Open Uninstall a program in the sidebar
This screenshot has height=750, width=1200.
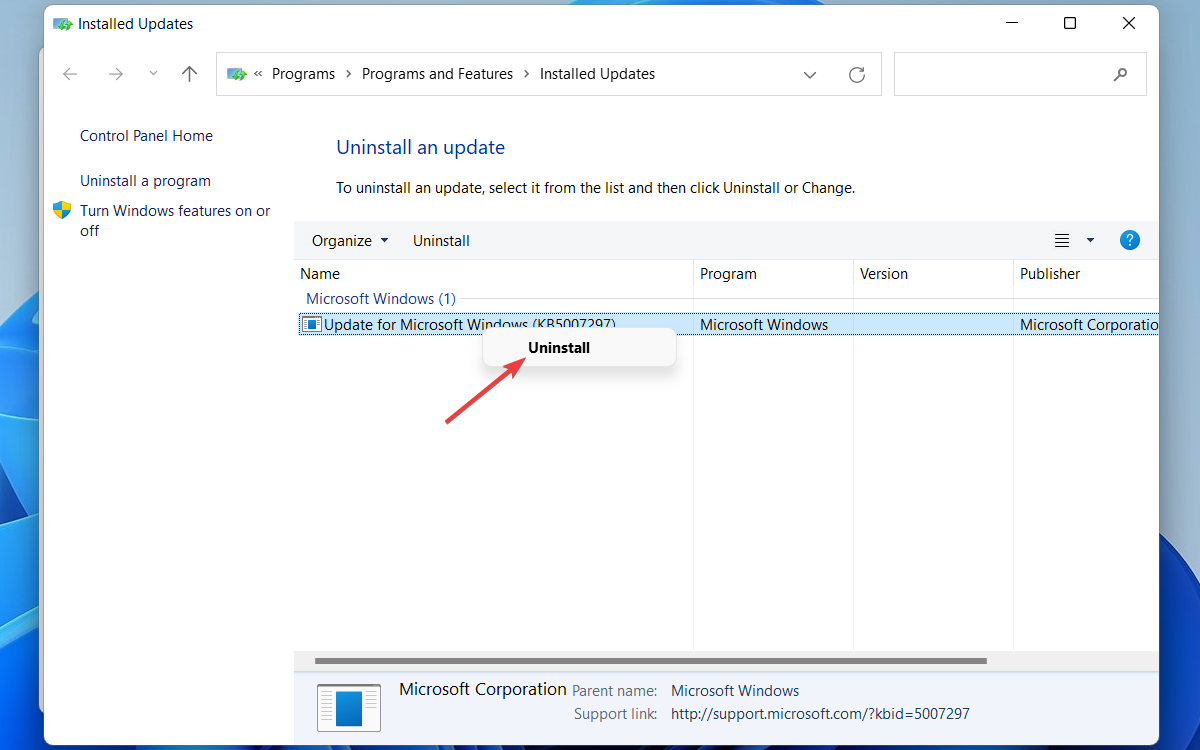point(145,181)
